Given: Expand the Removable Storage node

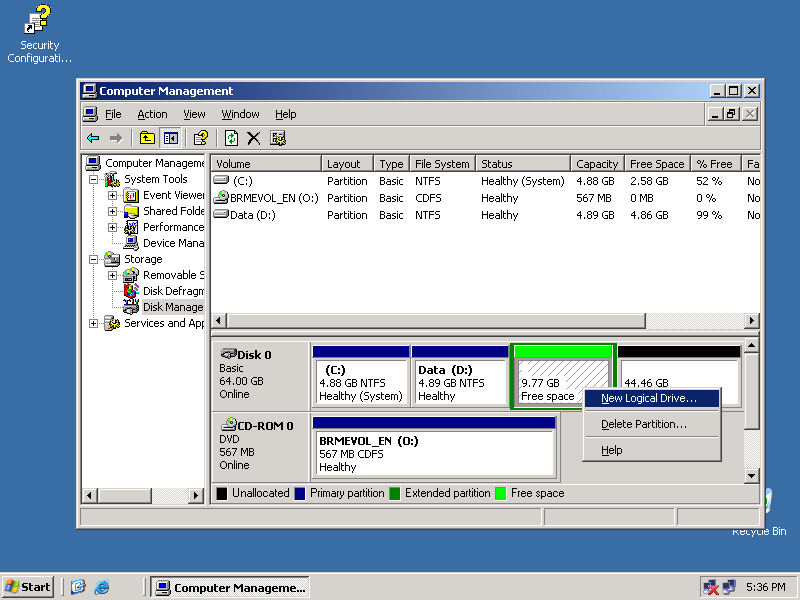Looking at the screenshot, I should click(112, 275).
